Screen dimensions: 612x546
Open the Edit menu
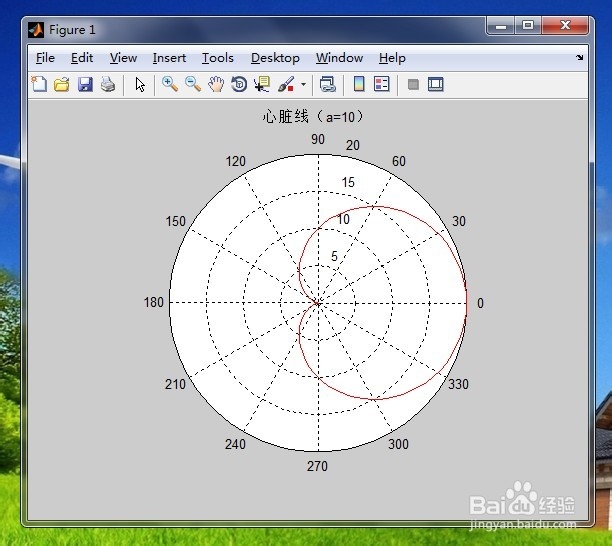point(82,58)
